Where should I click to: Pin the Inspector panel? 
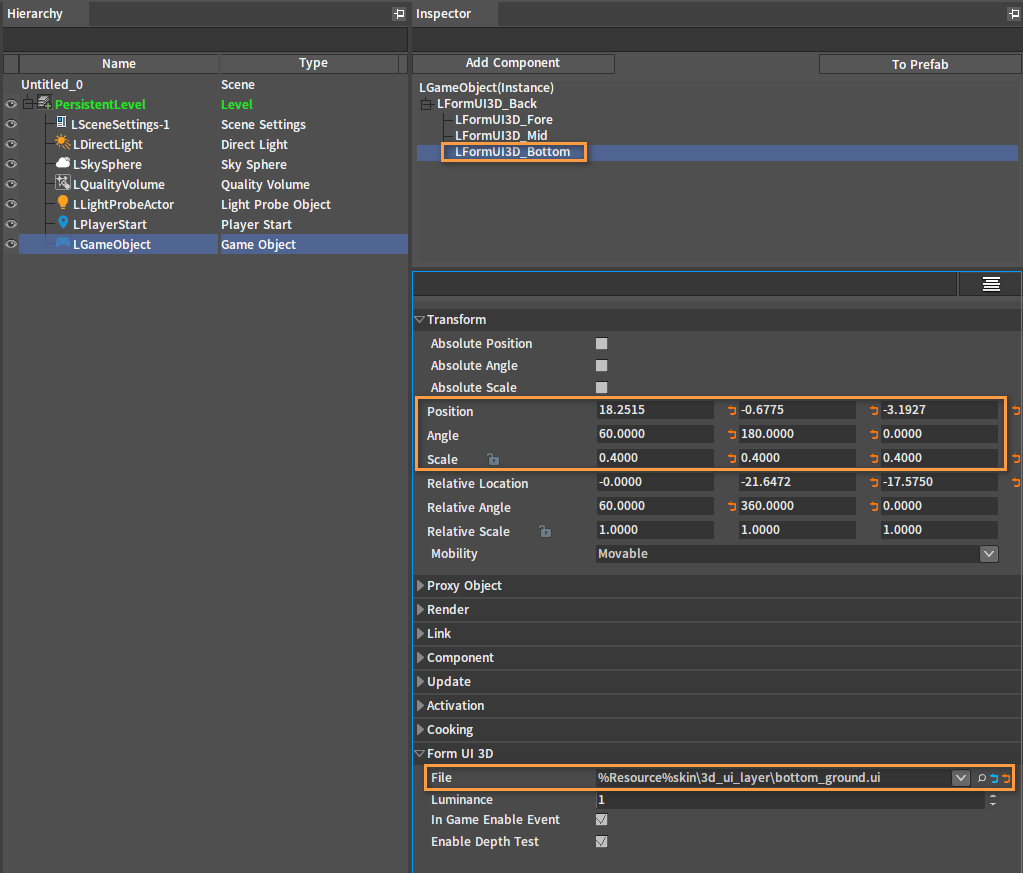[x=1013, y=14]
